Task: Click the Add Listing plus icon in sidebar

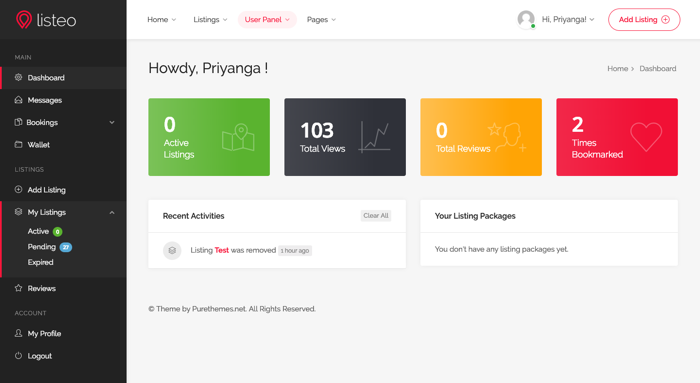Action: [x=18, y=189]
